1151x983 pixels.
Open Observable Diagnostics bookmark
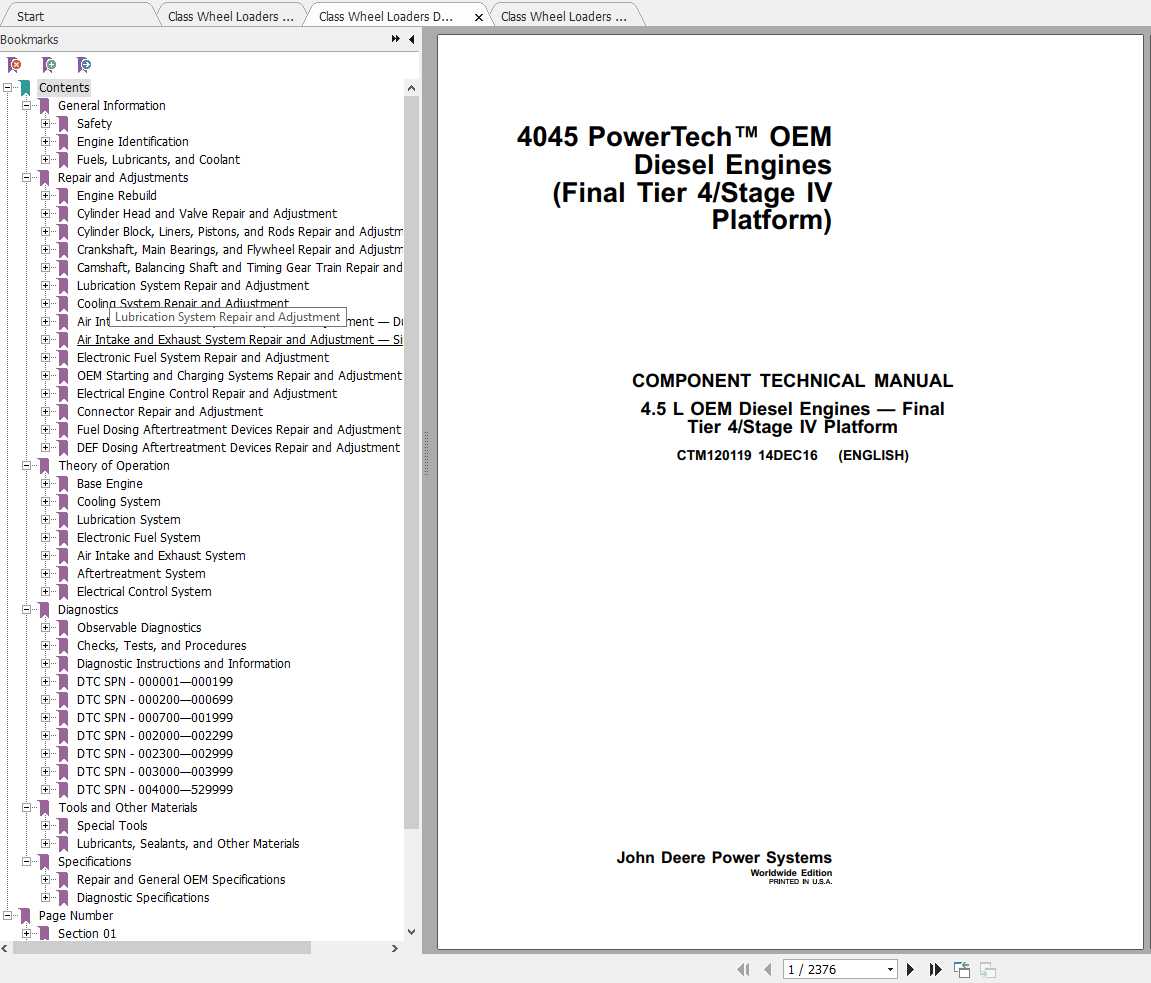(x=139, y=628)
